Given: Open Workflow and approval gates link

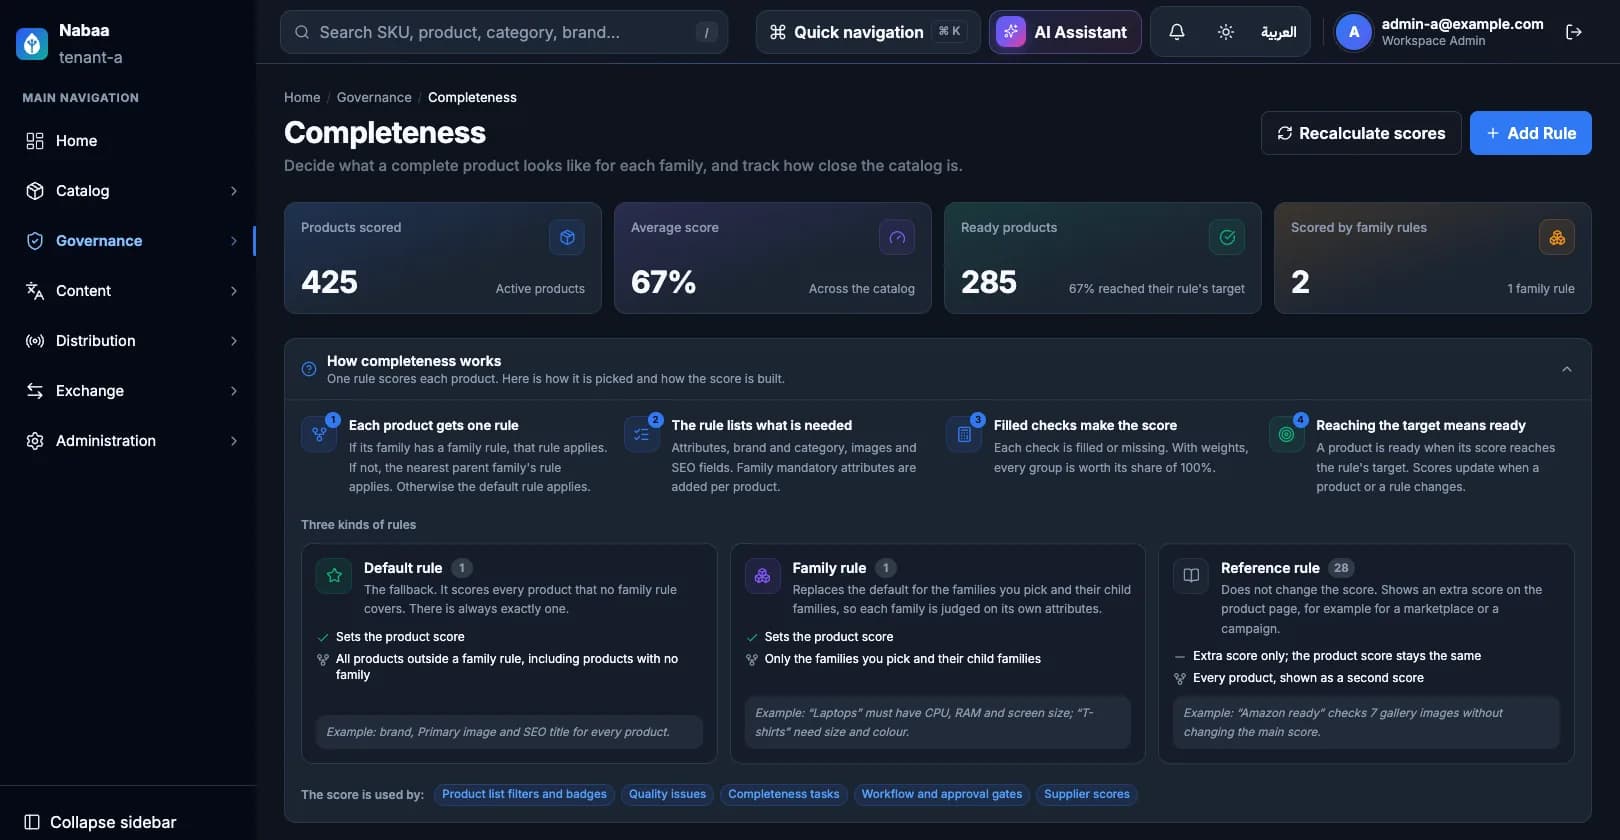Looking at the screenshot, I should point(942,794).
